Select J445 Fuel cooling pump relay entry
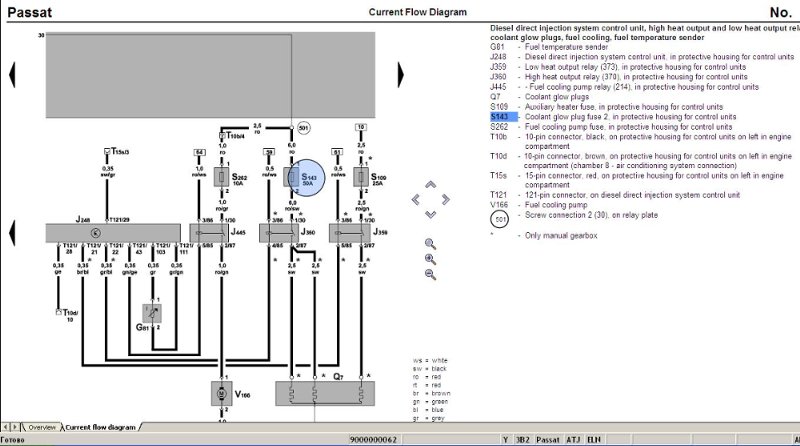 coord(624,87)
